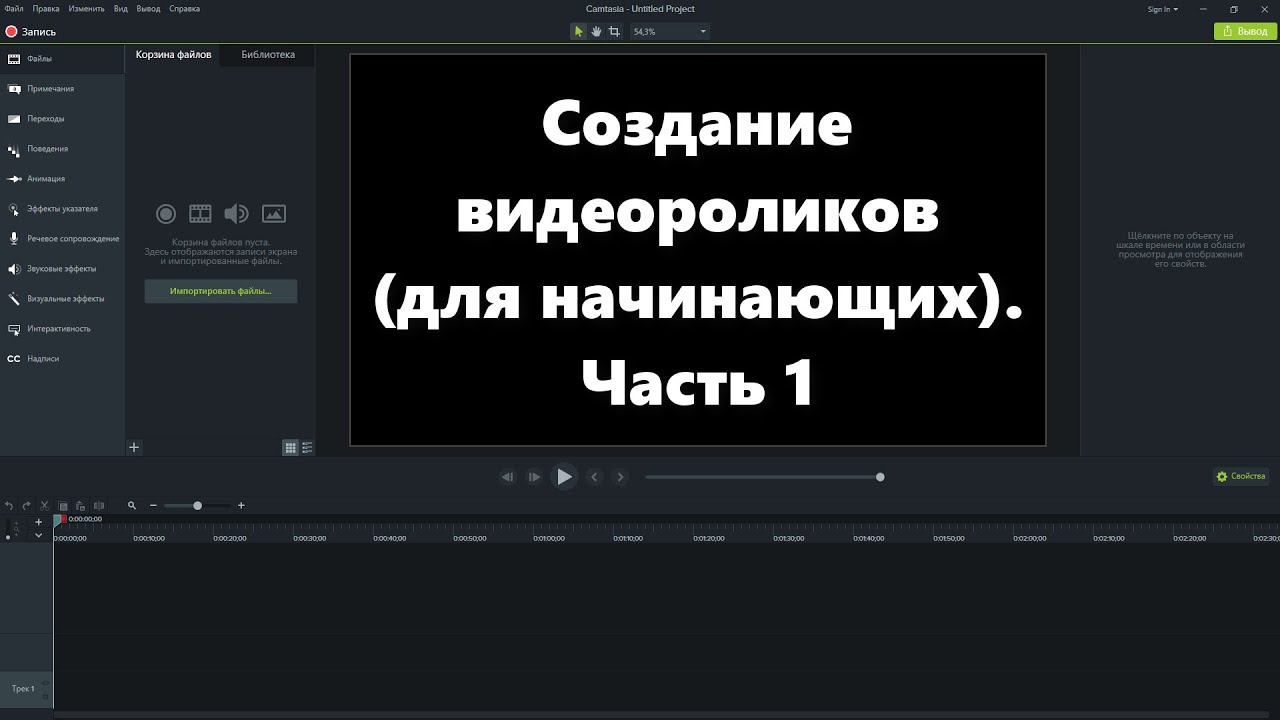The width and height of the screenshot is (1280, 720).
Task: Expand track options chevron below add-track plus
Action: pos(39,535)
